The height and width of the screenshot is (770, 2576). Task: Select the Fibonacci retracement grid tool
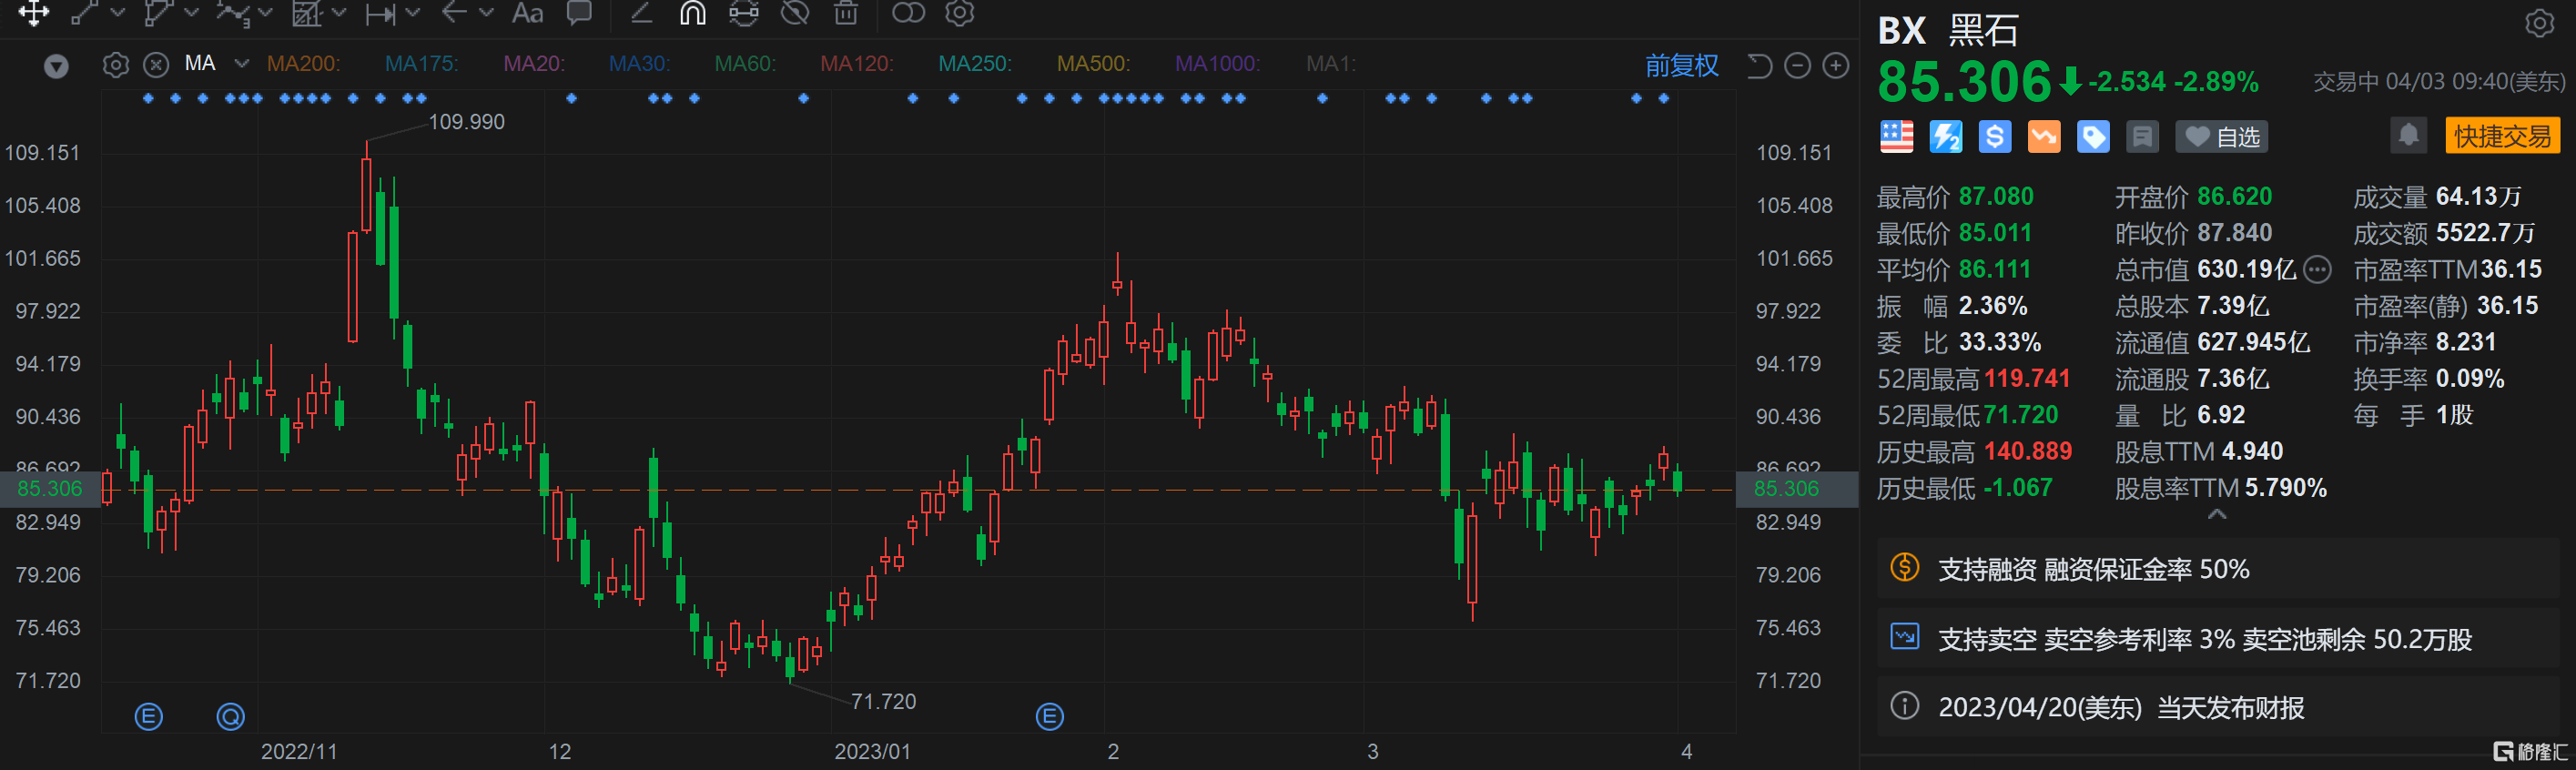(306, 13)
